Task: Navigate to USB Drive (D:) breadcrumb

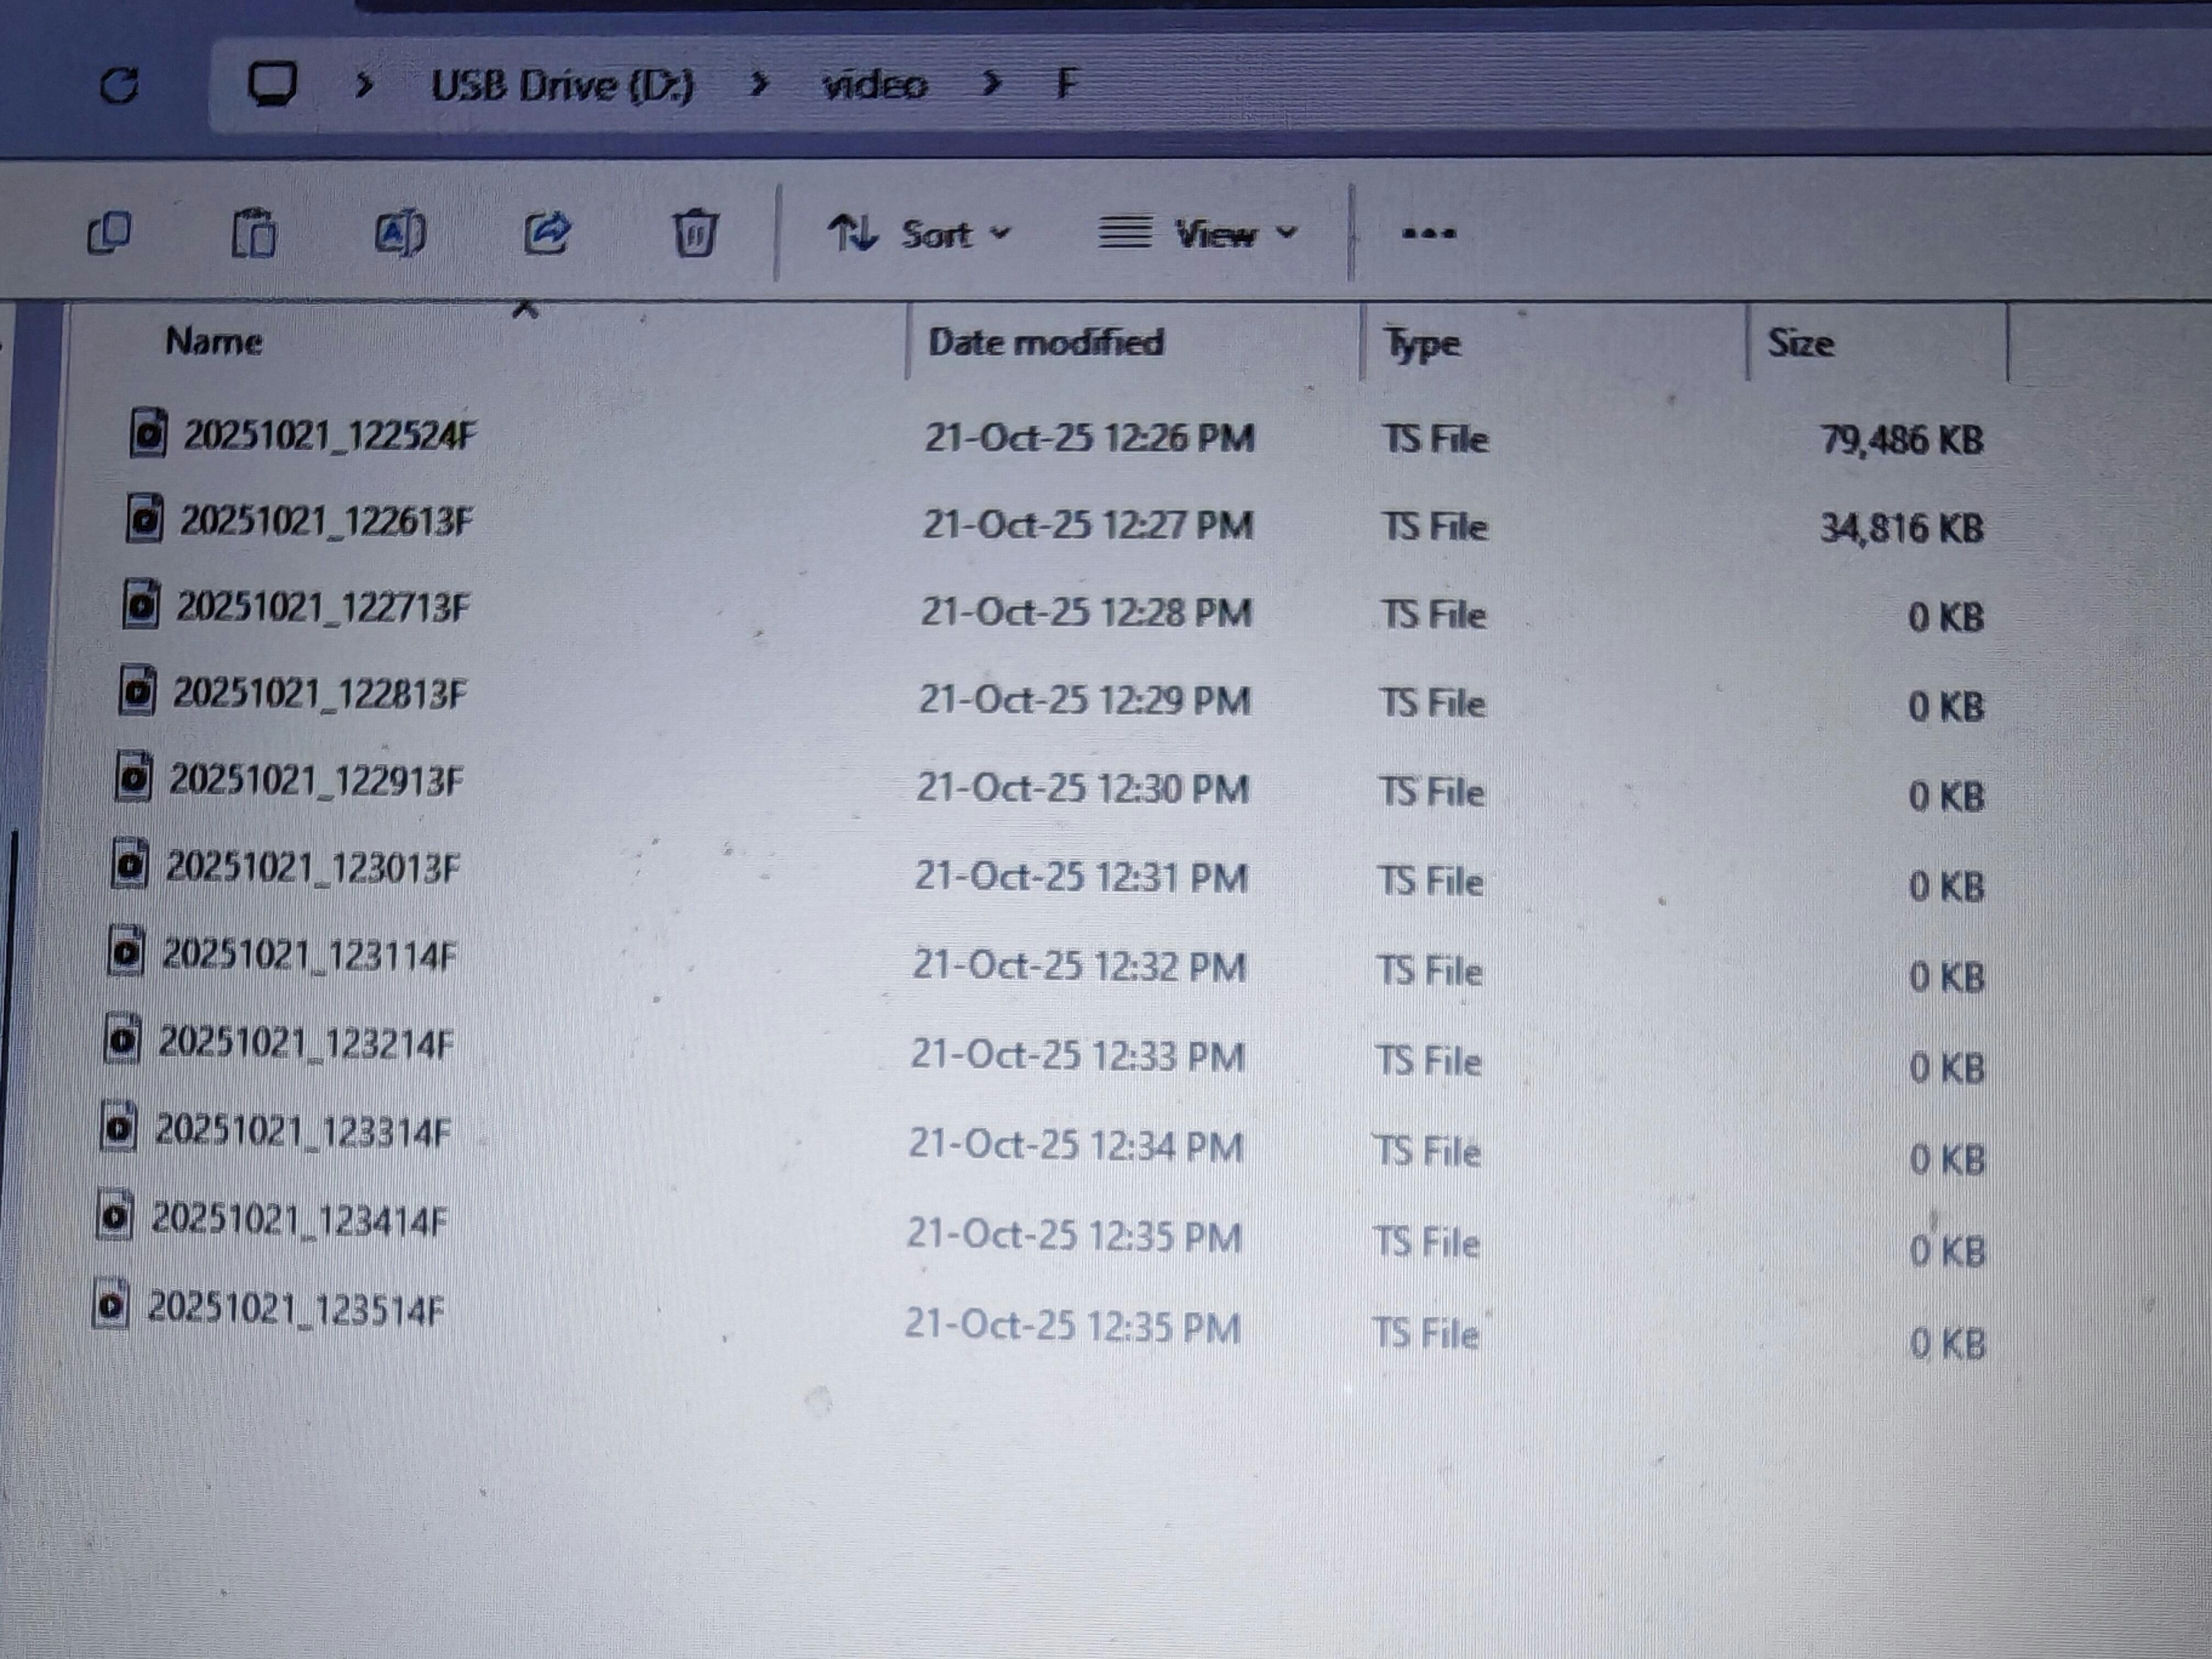Action: [x=562, y=85]
